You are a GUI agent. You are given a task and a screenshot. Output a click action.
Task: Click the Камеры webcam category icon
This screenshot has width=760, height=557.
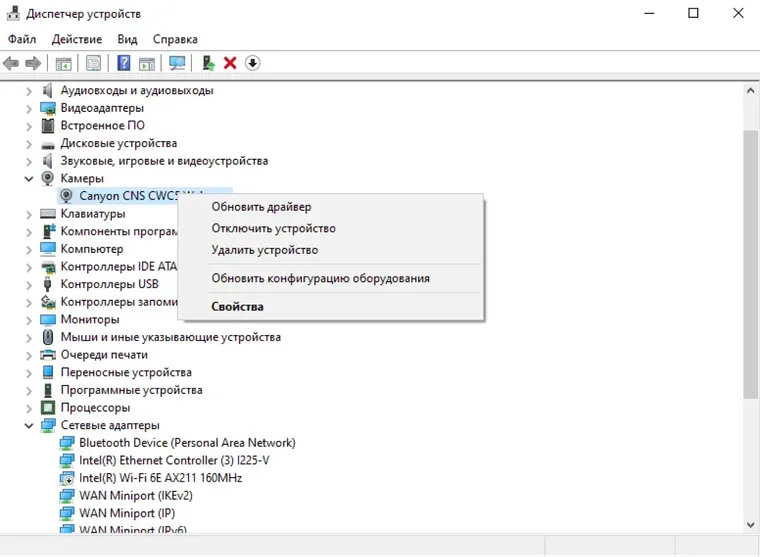(x=48, y=178)
